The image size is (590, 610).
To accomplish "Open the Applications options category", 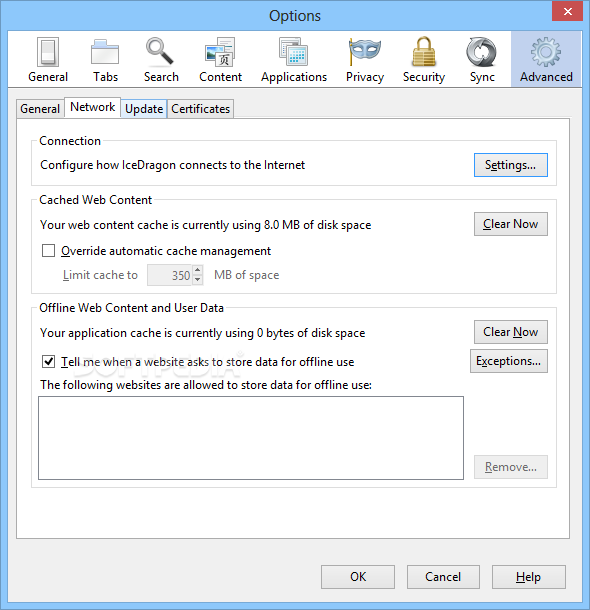I will (294, 60).
